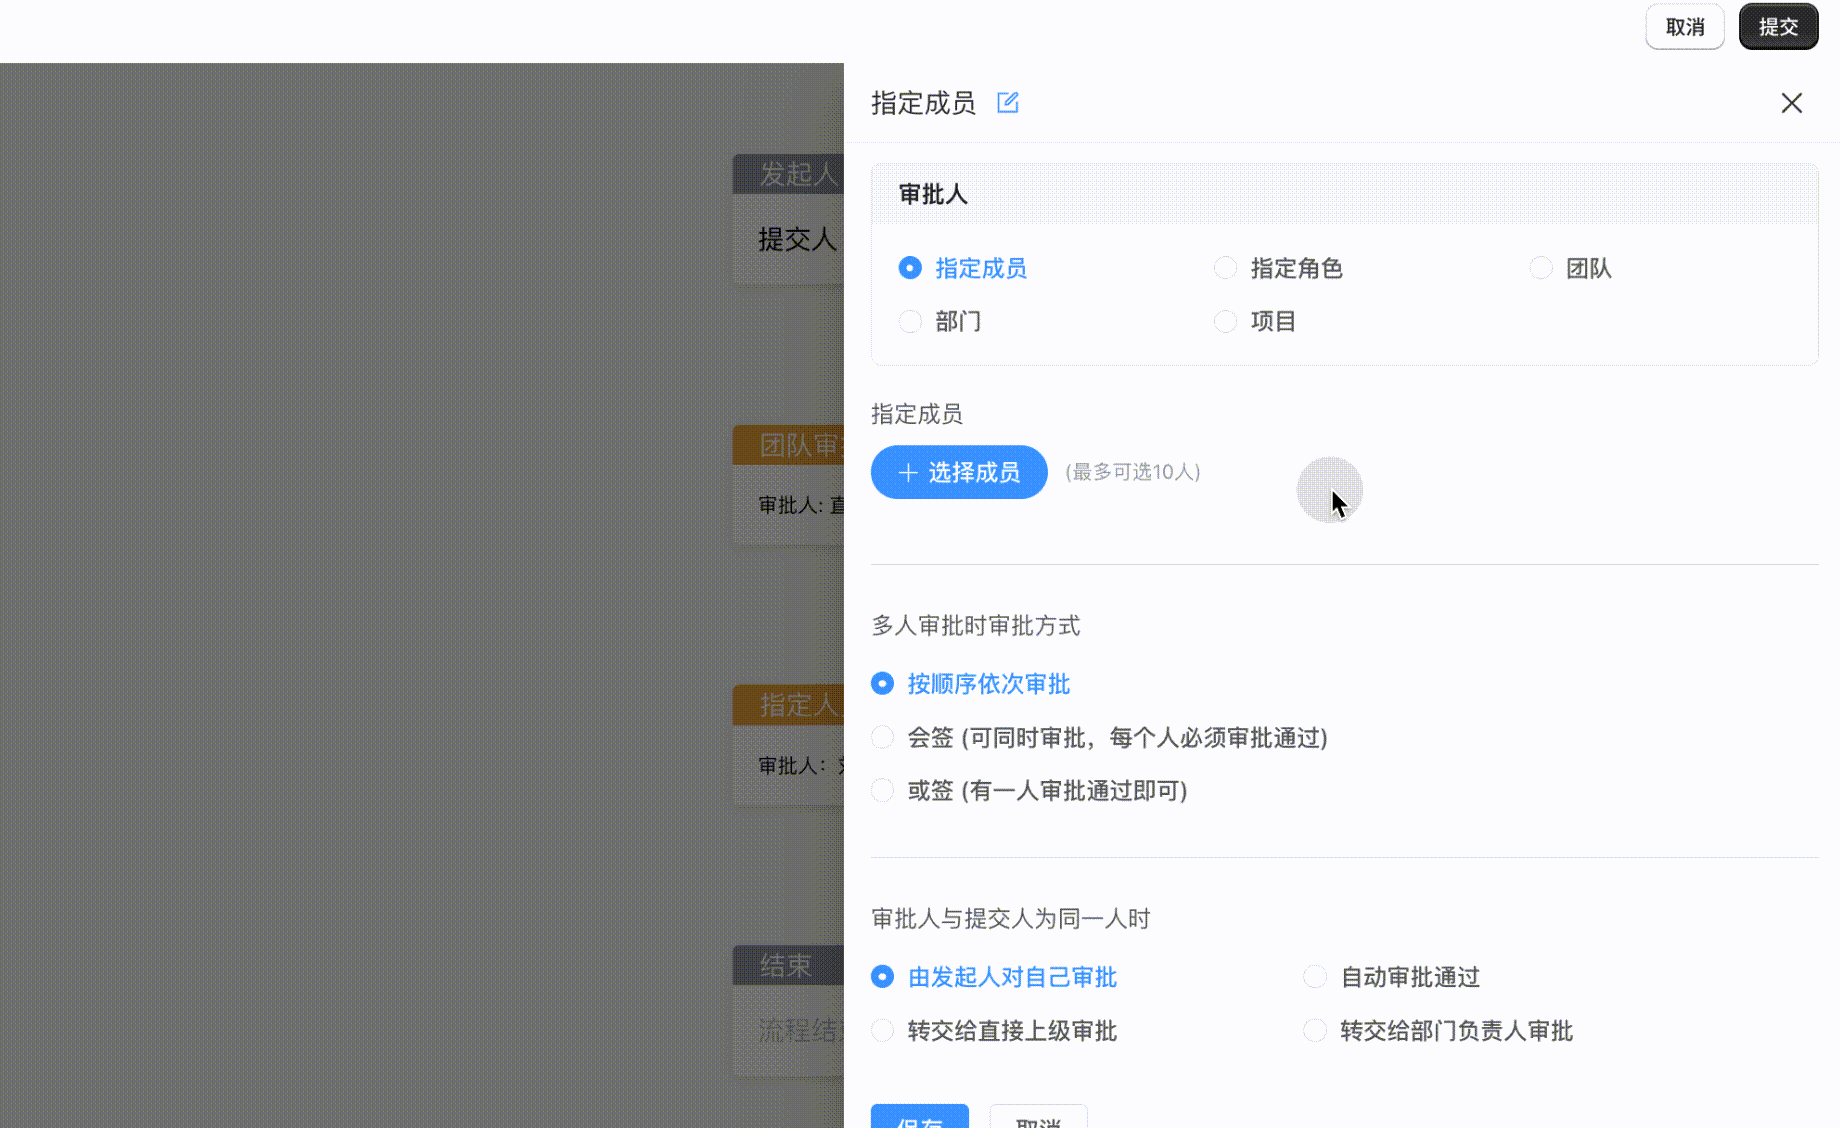Close the 指定成员 side panel
The image size is (1840, 1128).
coord(1791,103)
